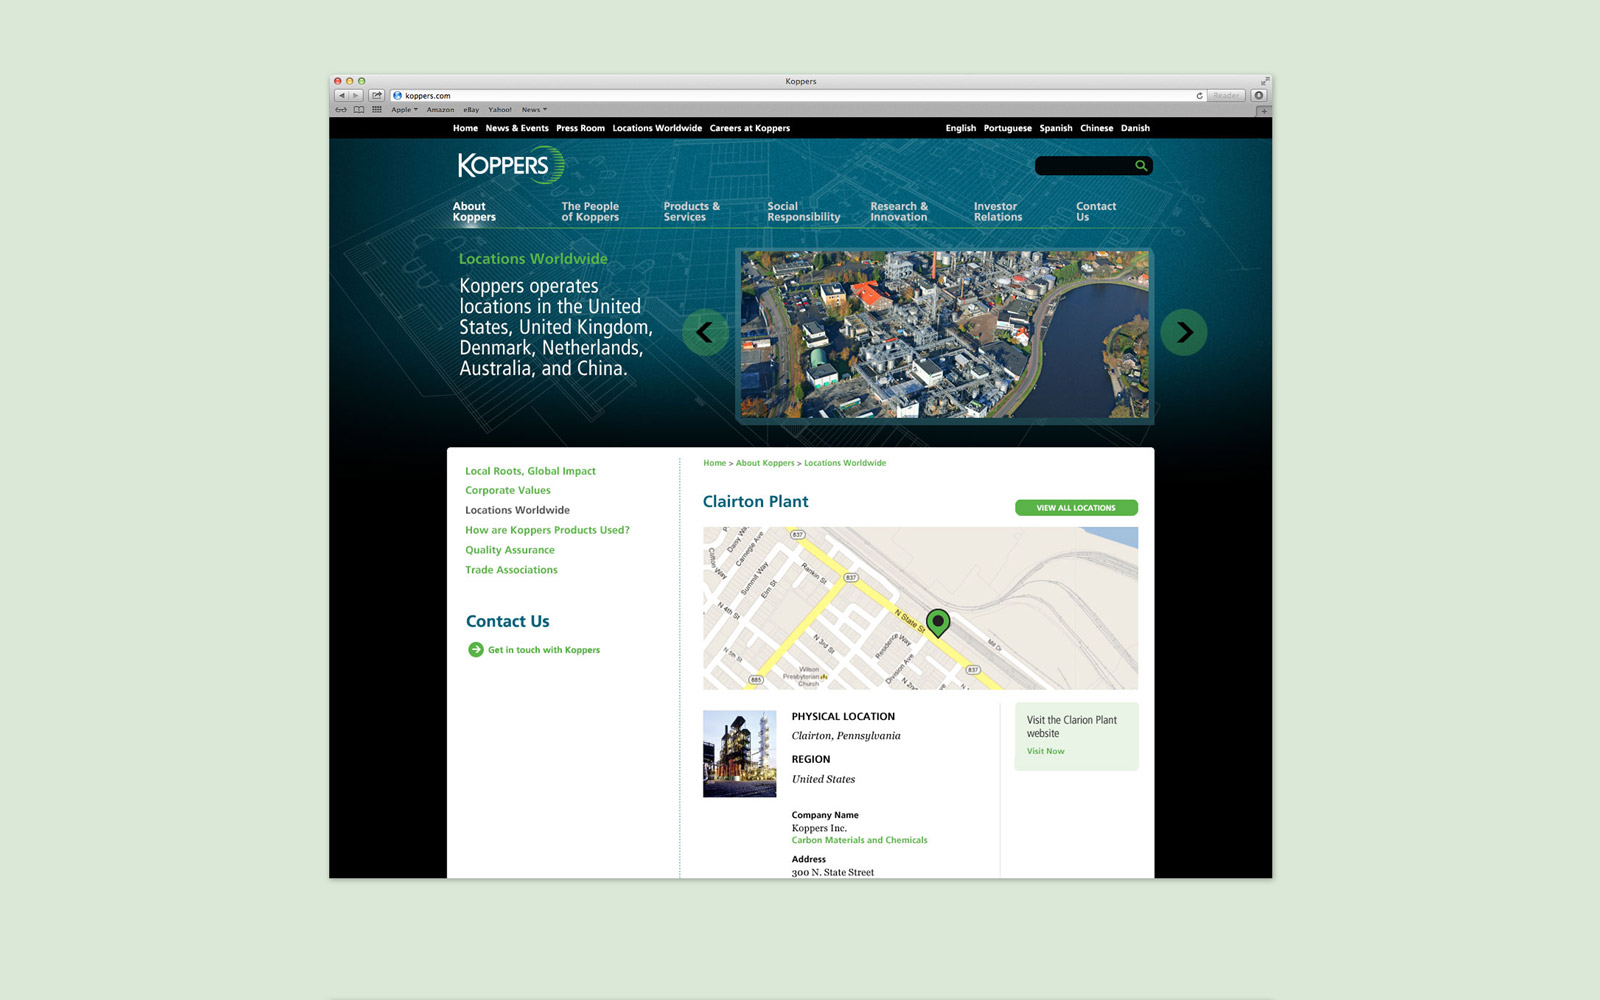
Task: Expand the Apple bookmarks dropdown
Action: pyautogui.click(x=404, y=110)
